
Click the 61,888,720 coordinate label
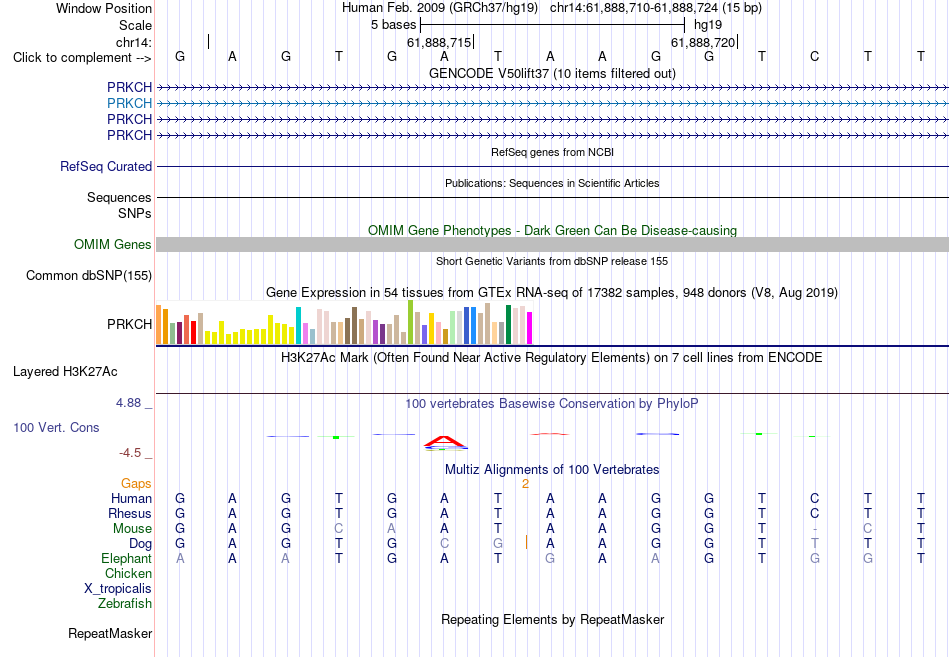pos(703,42)
